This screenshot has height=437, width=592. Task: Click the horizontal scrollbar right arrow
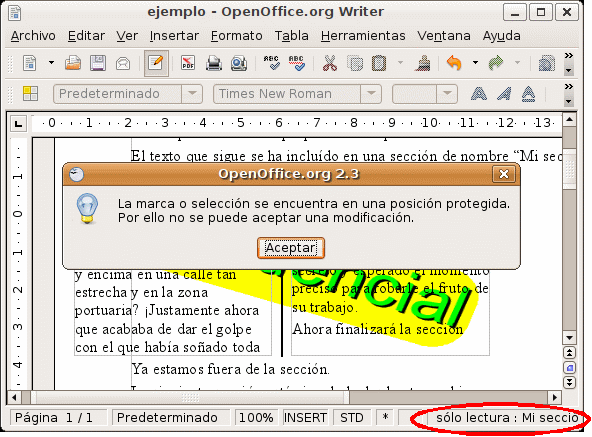click(x=554, y=397)
